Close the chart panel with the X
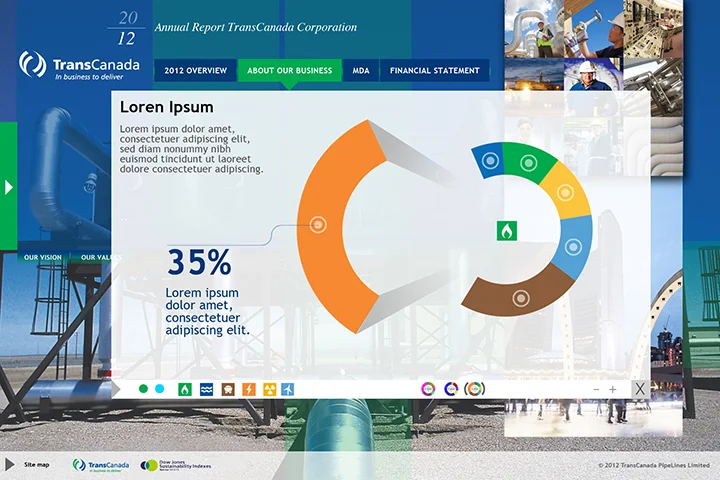Screen dimensions: 720x480 (x=640, y=389)
